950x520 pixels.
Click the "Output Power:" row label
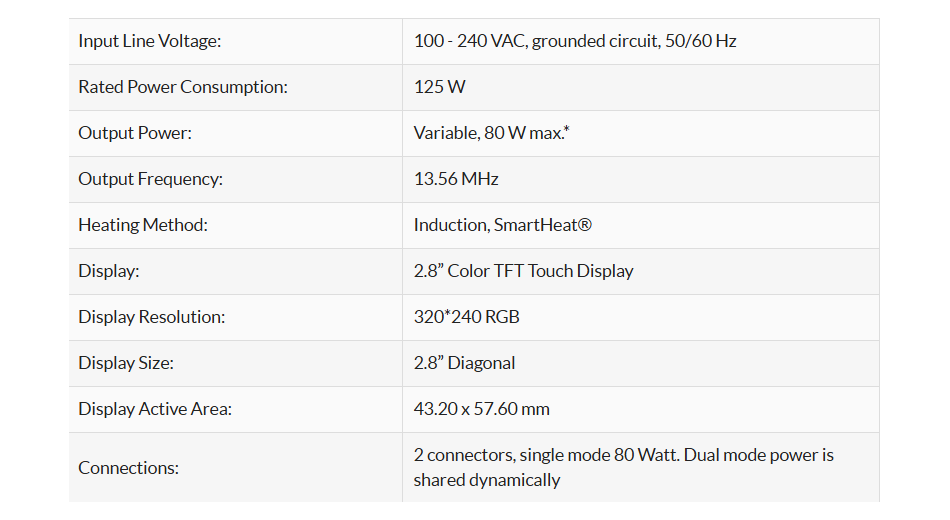click(x=135, y=133)
